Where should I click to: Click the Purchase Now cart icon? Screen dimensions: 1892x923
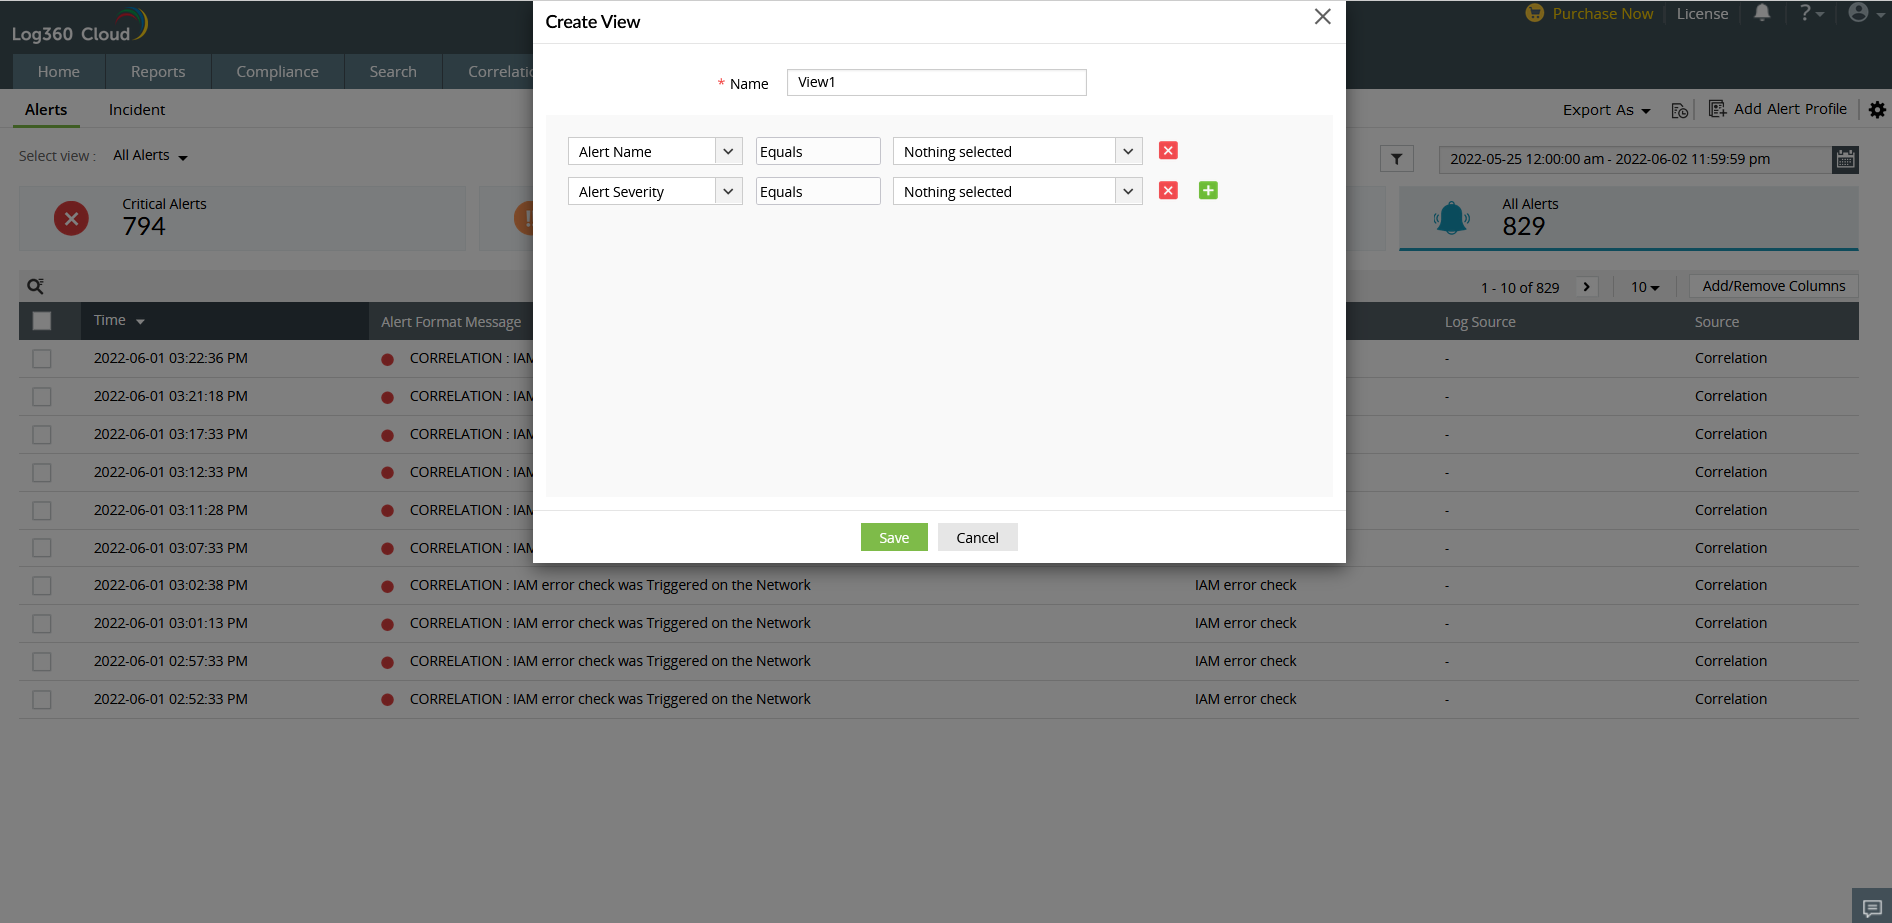1535,13
